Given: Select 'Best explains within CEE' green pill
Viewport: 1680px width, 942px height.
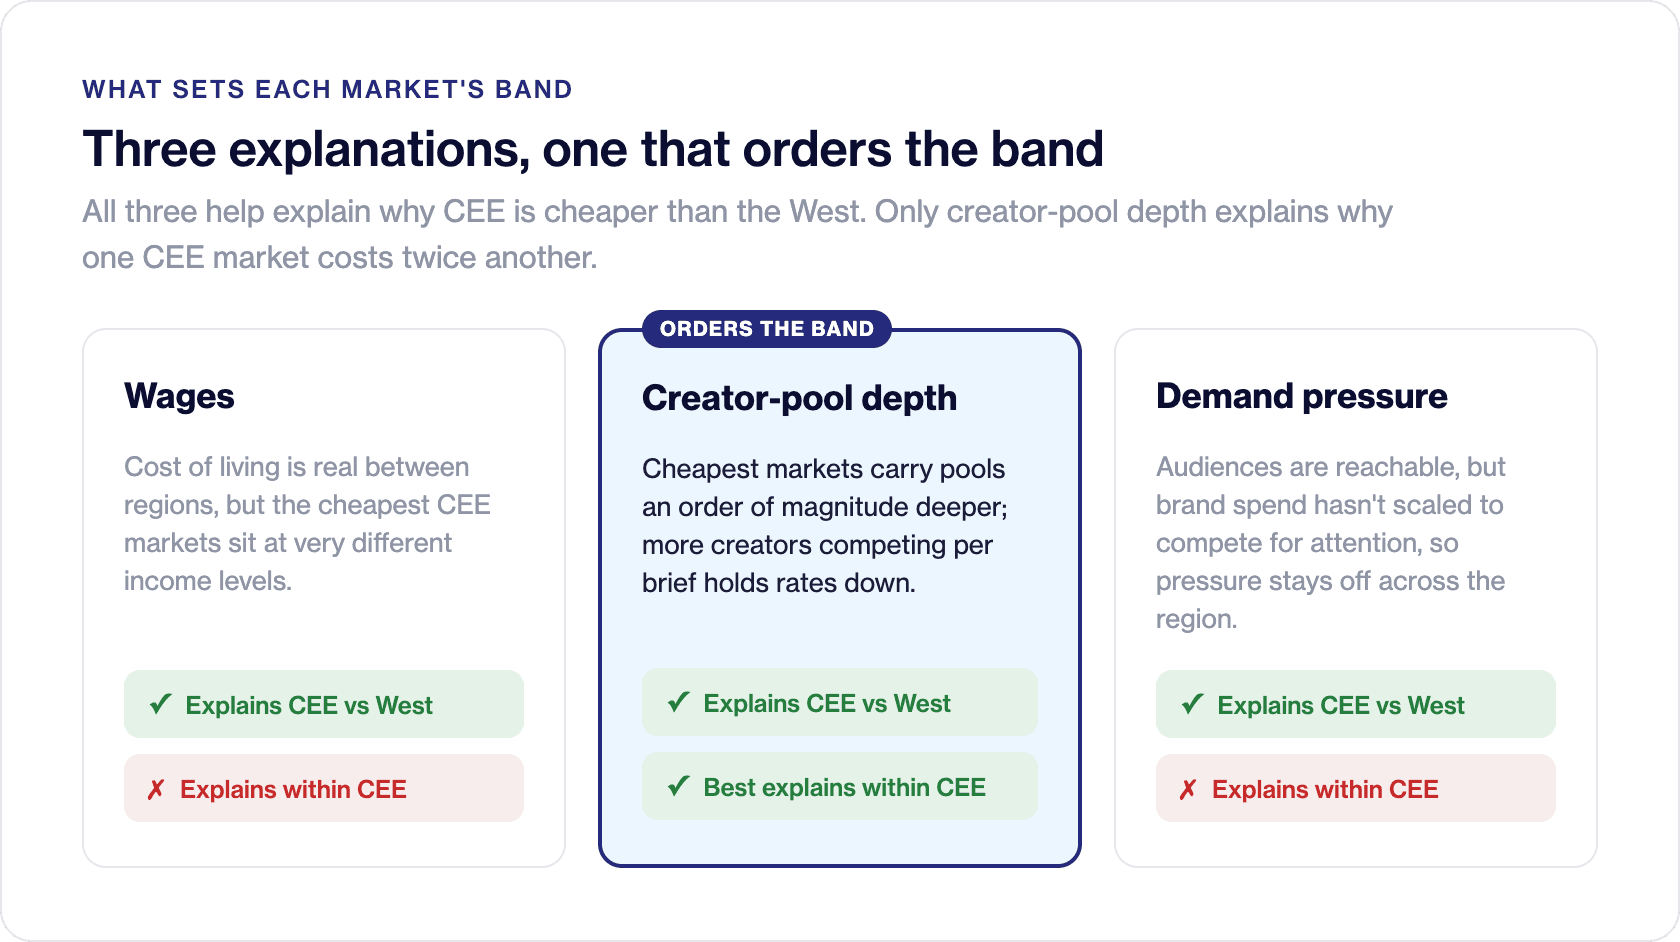Looking at the screenshot, I should 840,786.
